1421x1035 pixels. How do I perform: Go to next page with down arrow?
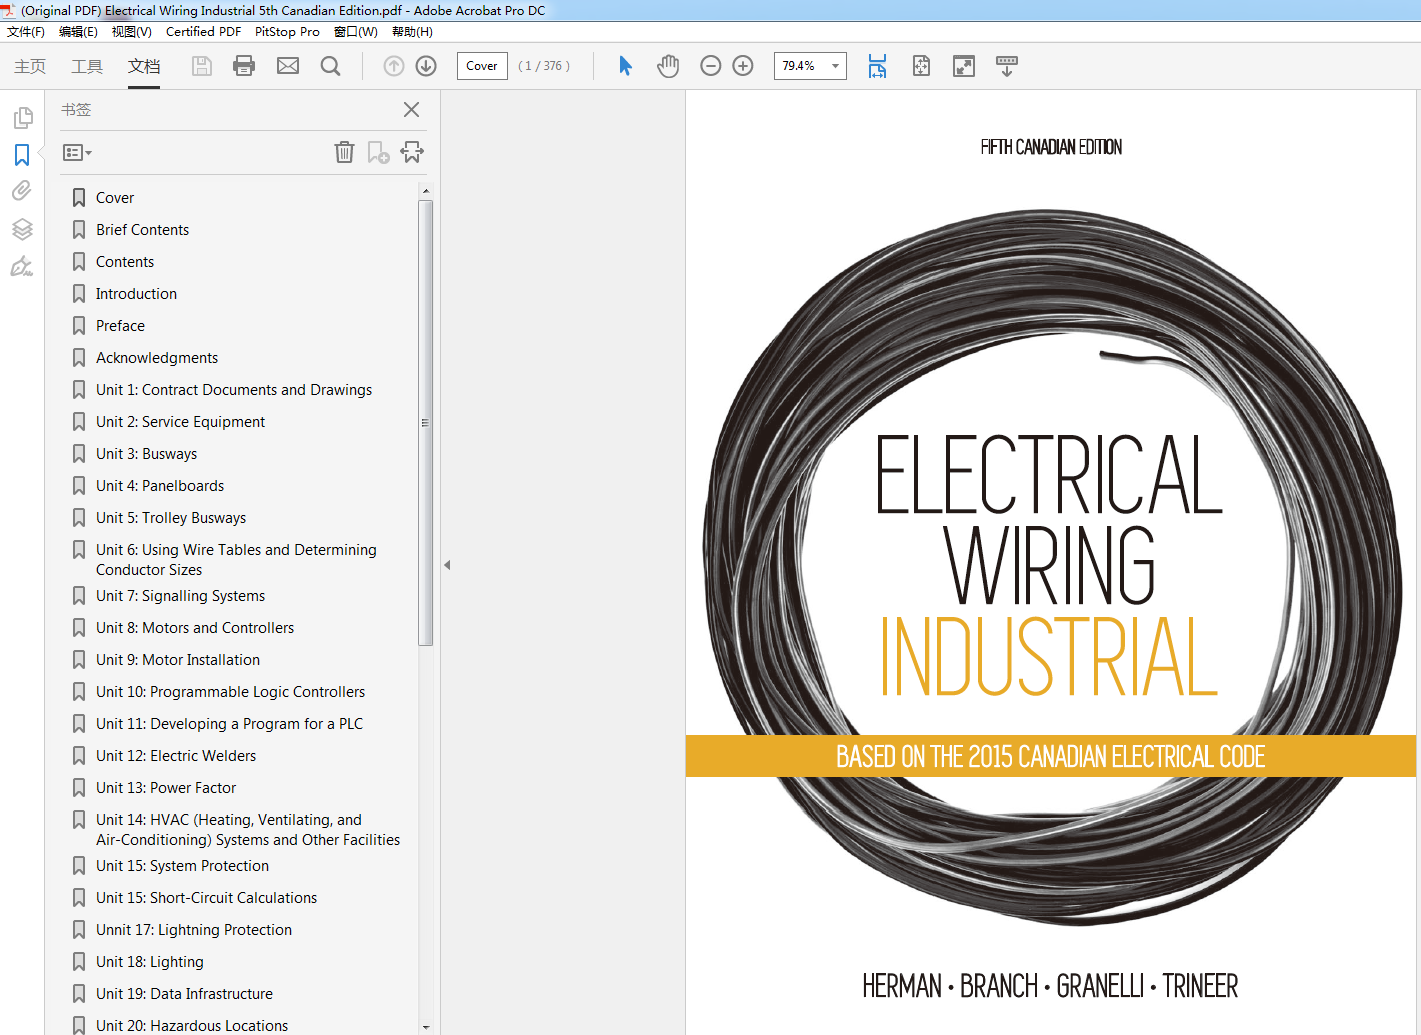pos(426,66)
